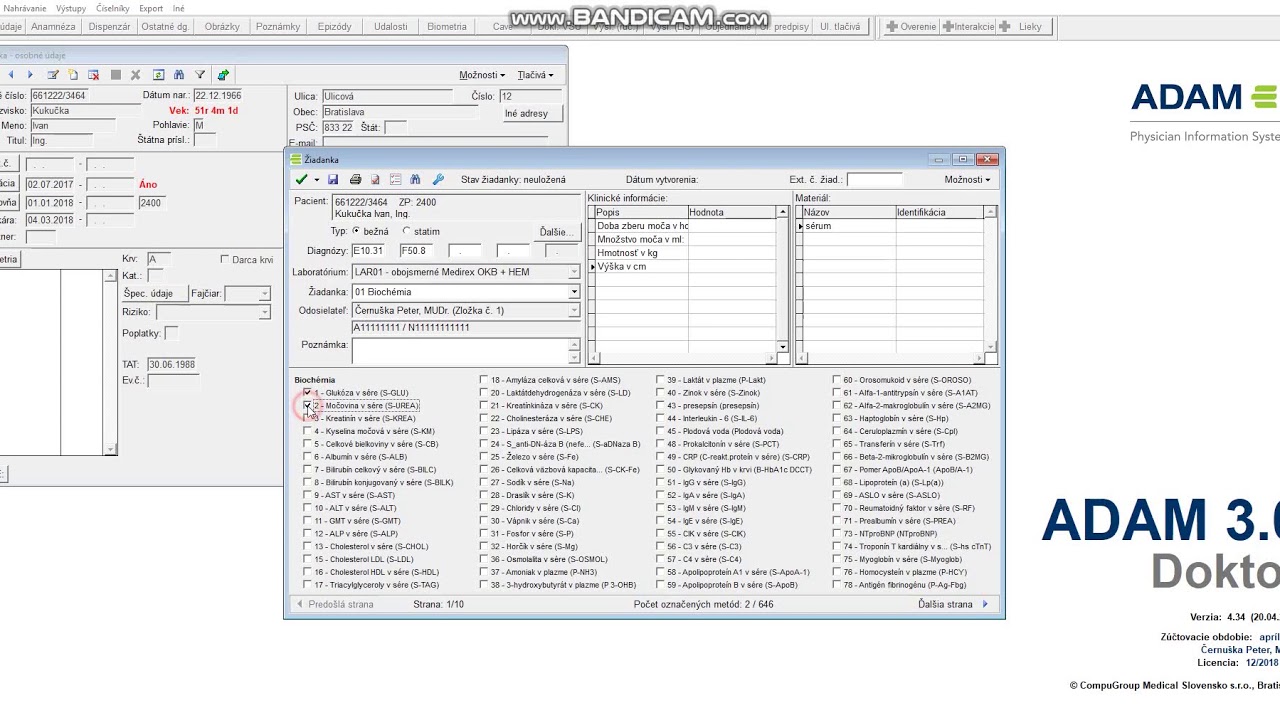Viewport: 1280px width, 720px height.
Task: Click the Overenie plus toolbar item
Action: 911,27
